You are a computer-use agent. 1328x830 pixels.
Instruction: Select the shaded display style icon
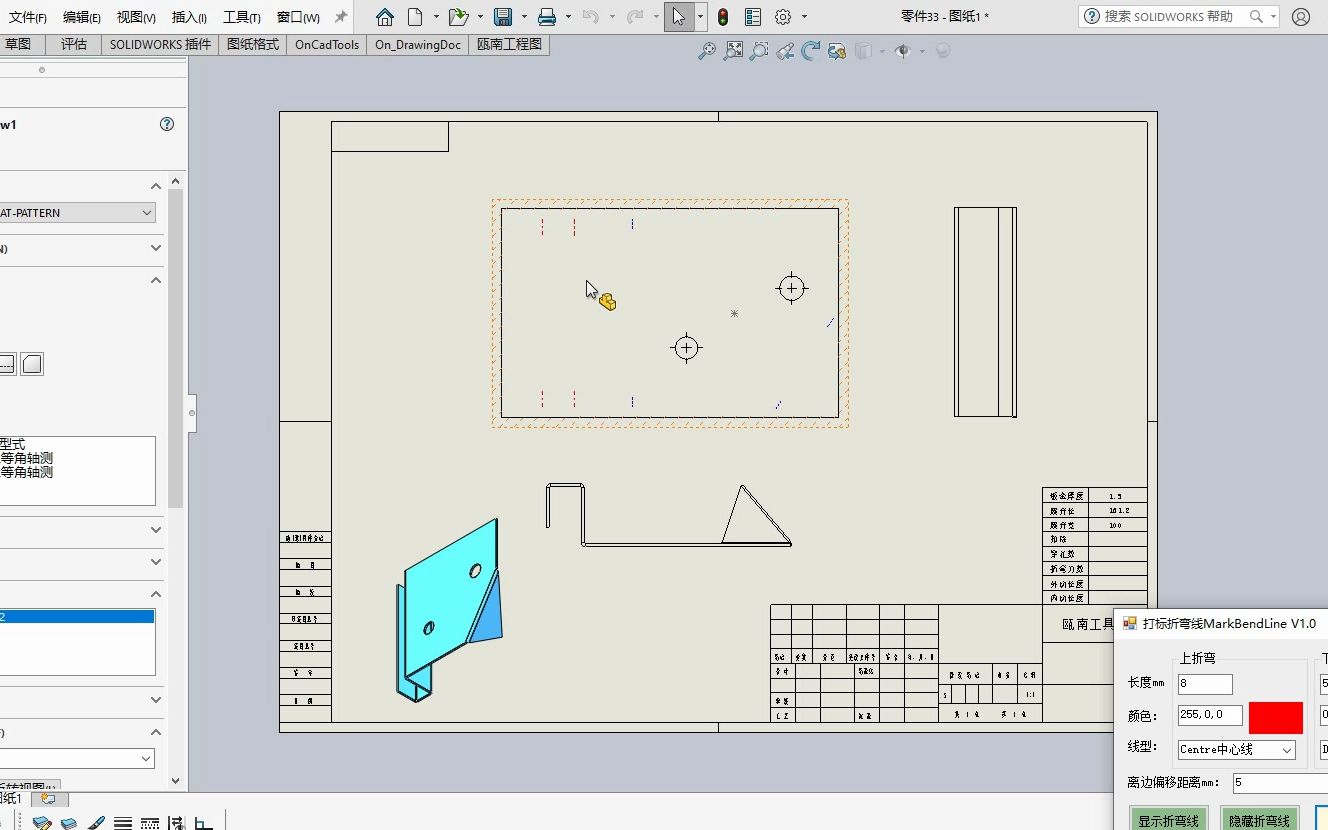point(32,364)
